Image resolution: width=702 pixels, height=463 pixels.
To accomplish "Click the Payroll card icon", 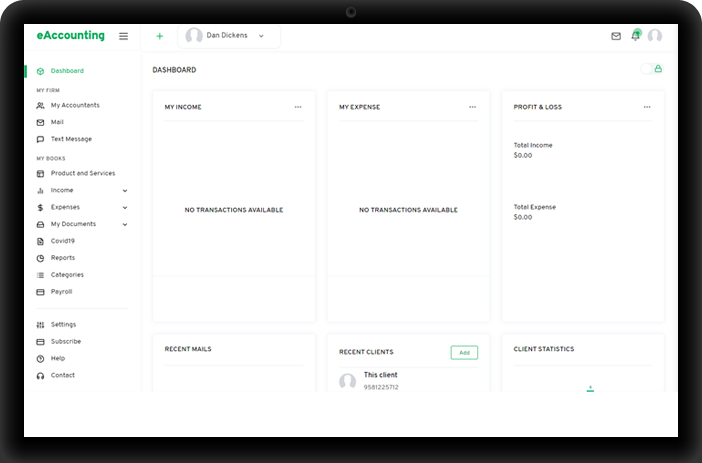I will point(40,292).
